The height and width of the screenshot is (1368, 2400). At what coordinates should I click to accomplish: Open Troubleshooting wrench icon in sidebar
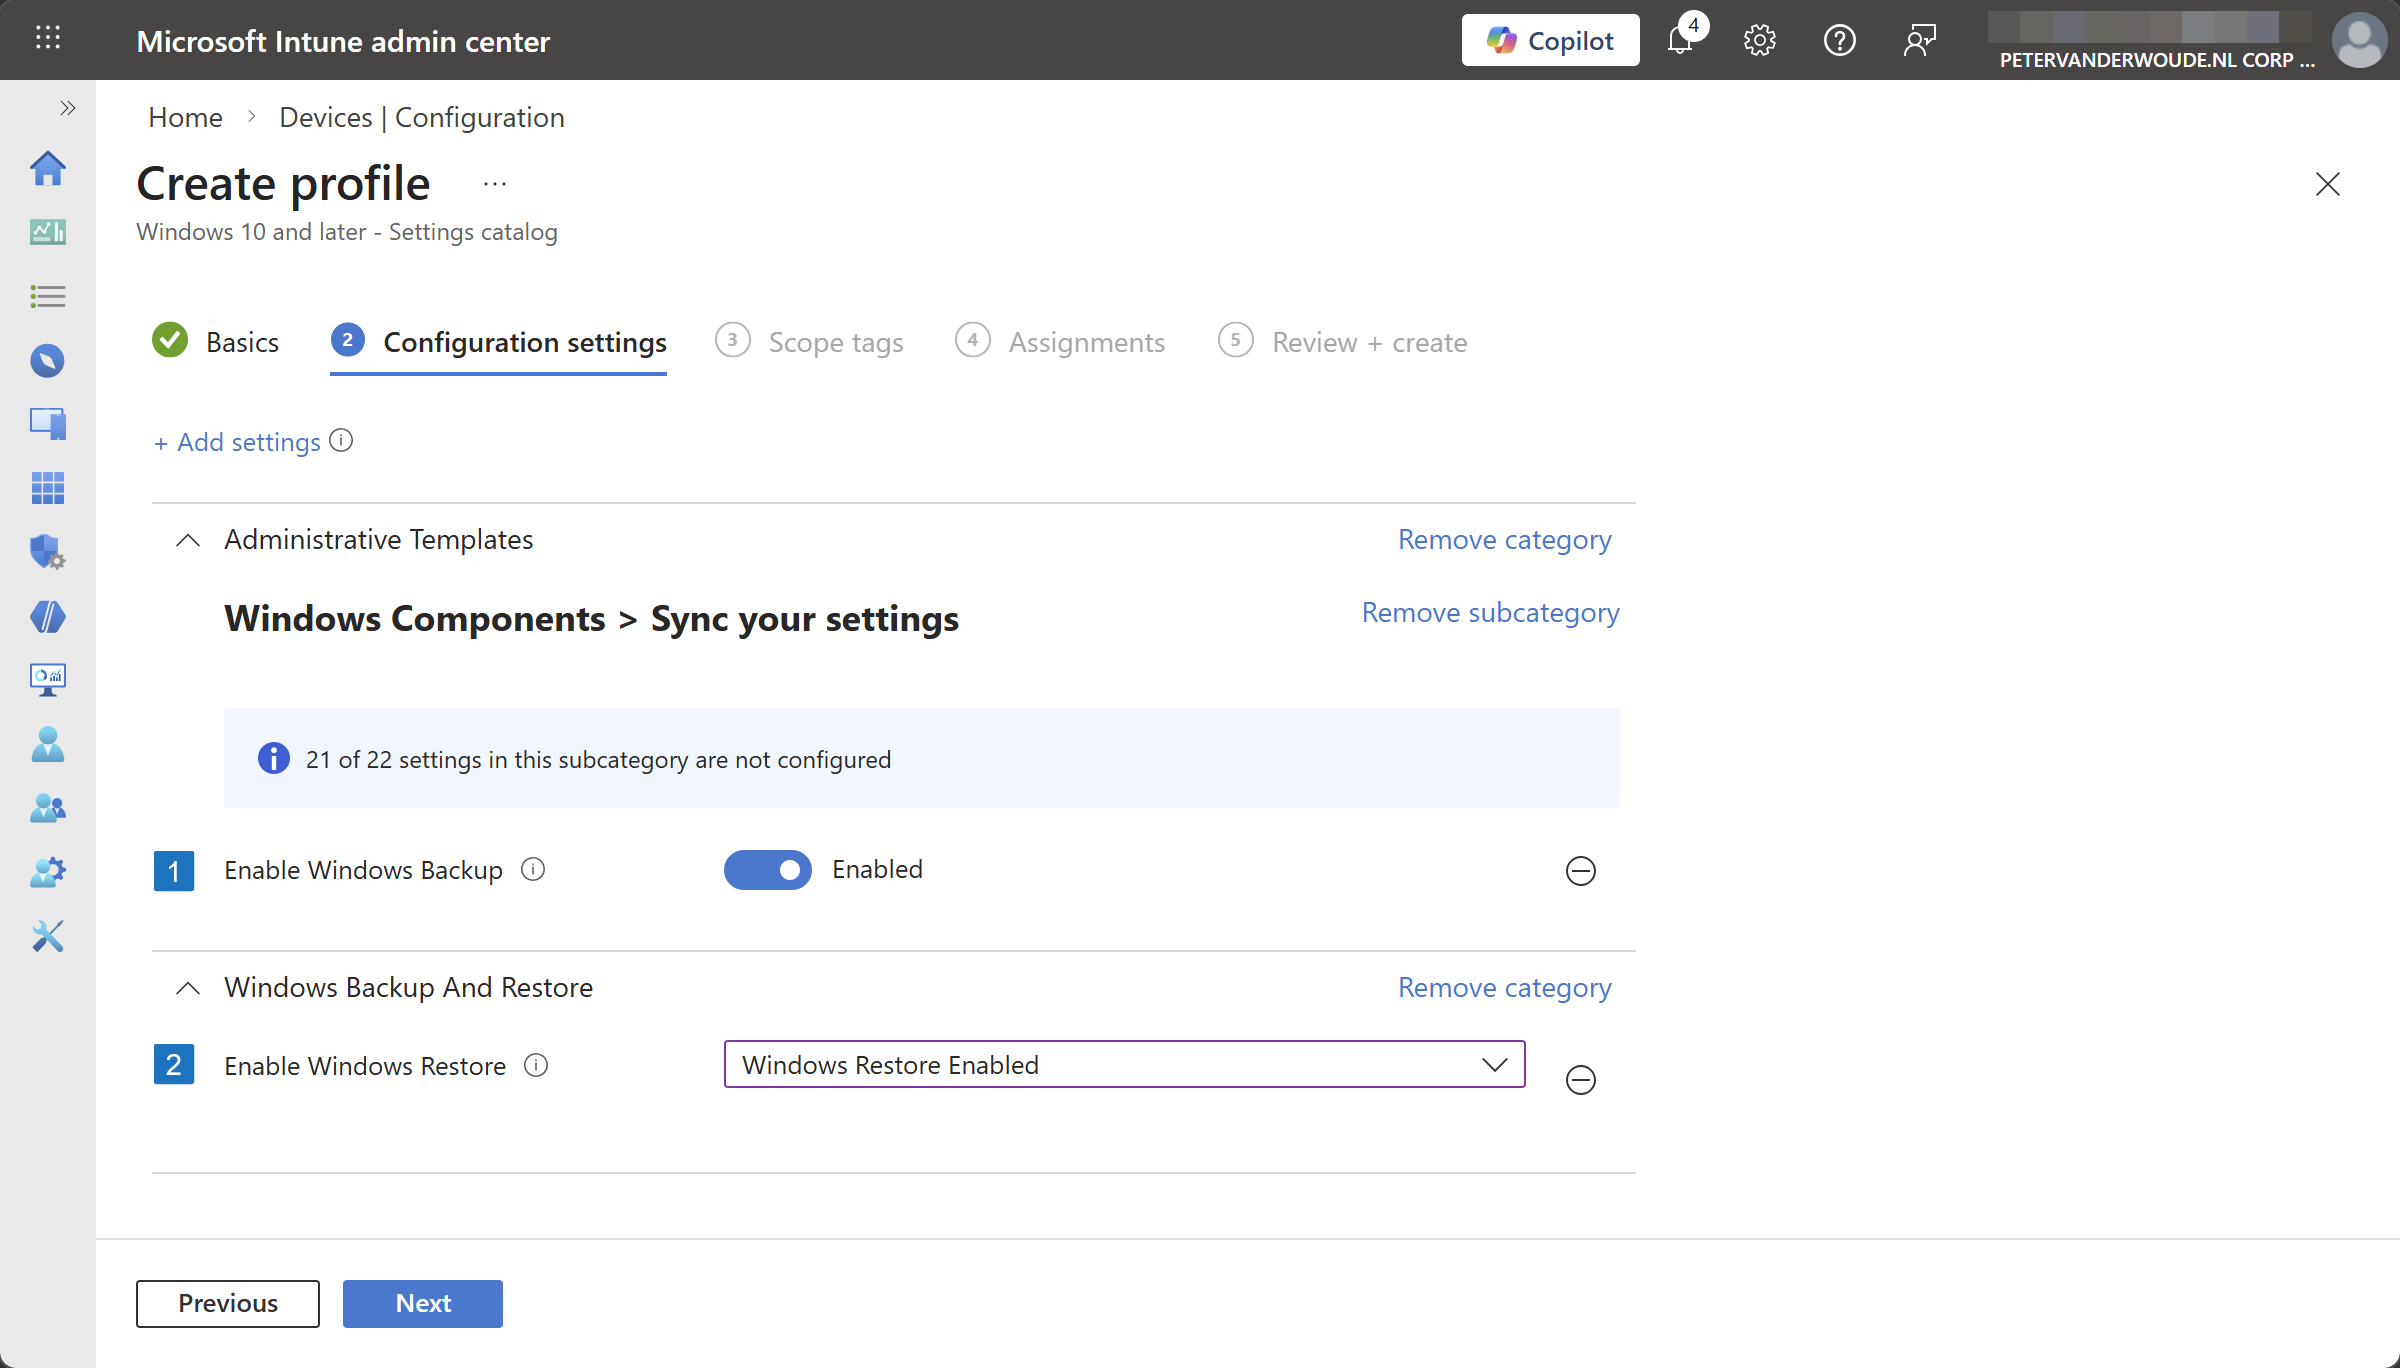click(x=47, y=936)
